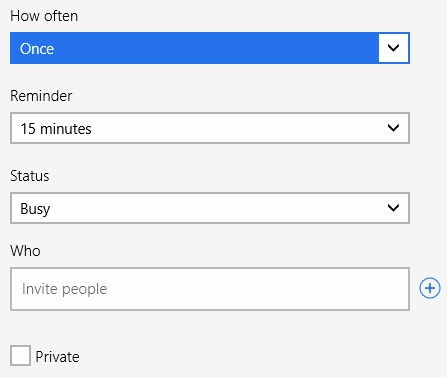Click the Private checkbox label text
The height and width of the screenshot is (378, 447).
pyautogui.click(x=57, y=357)
